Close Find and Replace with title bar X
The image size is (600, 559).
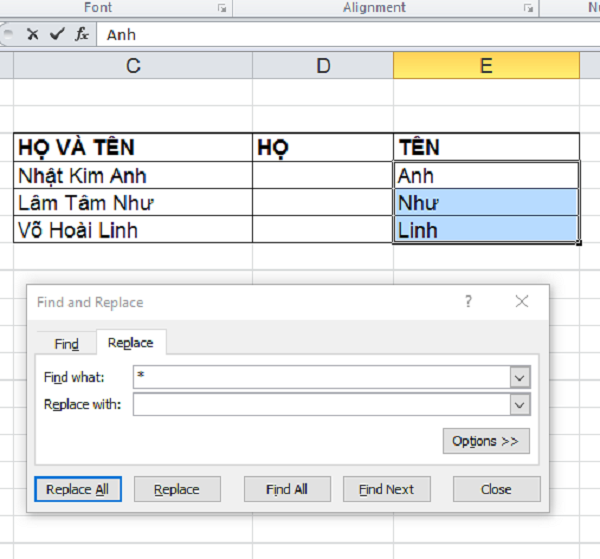(521, 301)
